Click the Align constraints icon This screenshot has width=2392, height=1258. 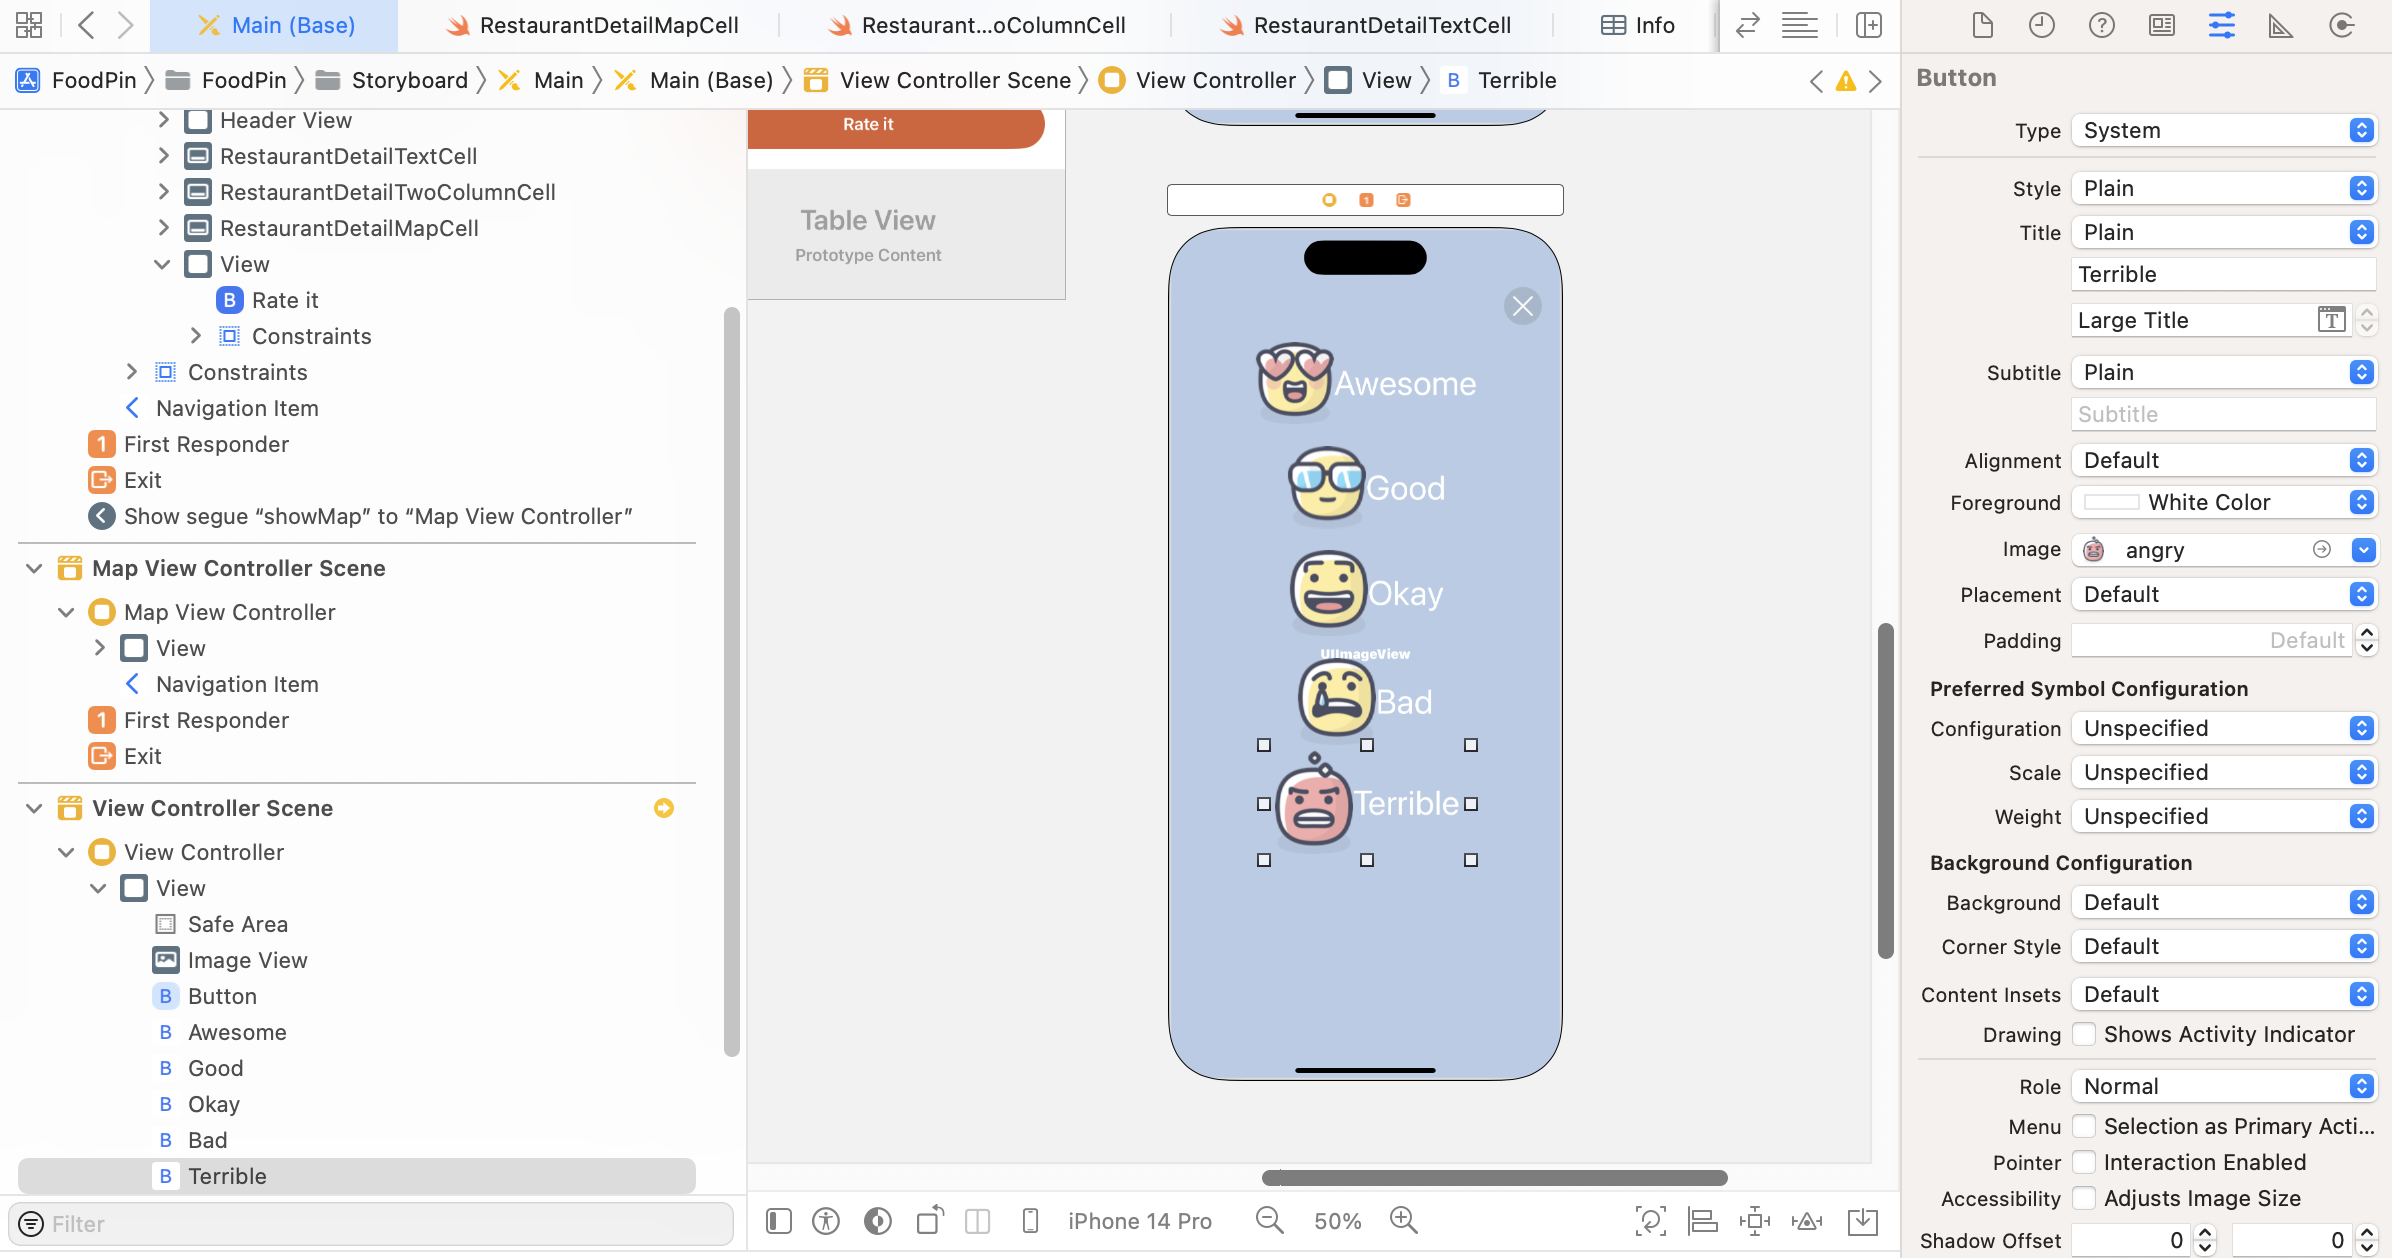click(x=1702, y=1221)
